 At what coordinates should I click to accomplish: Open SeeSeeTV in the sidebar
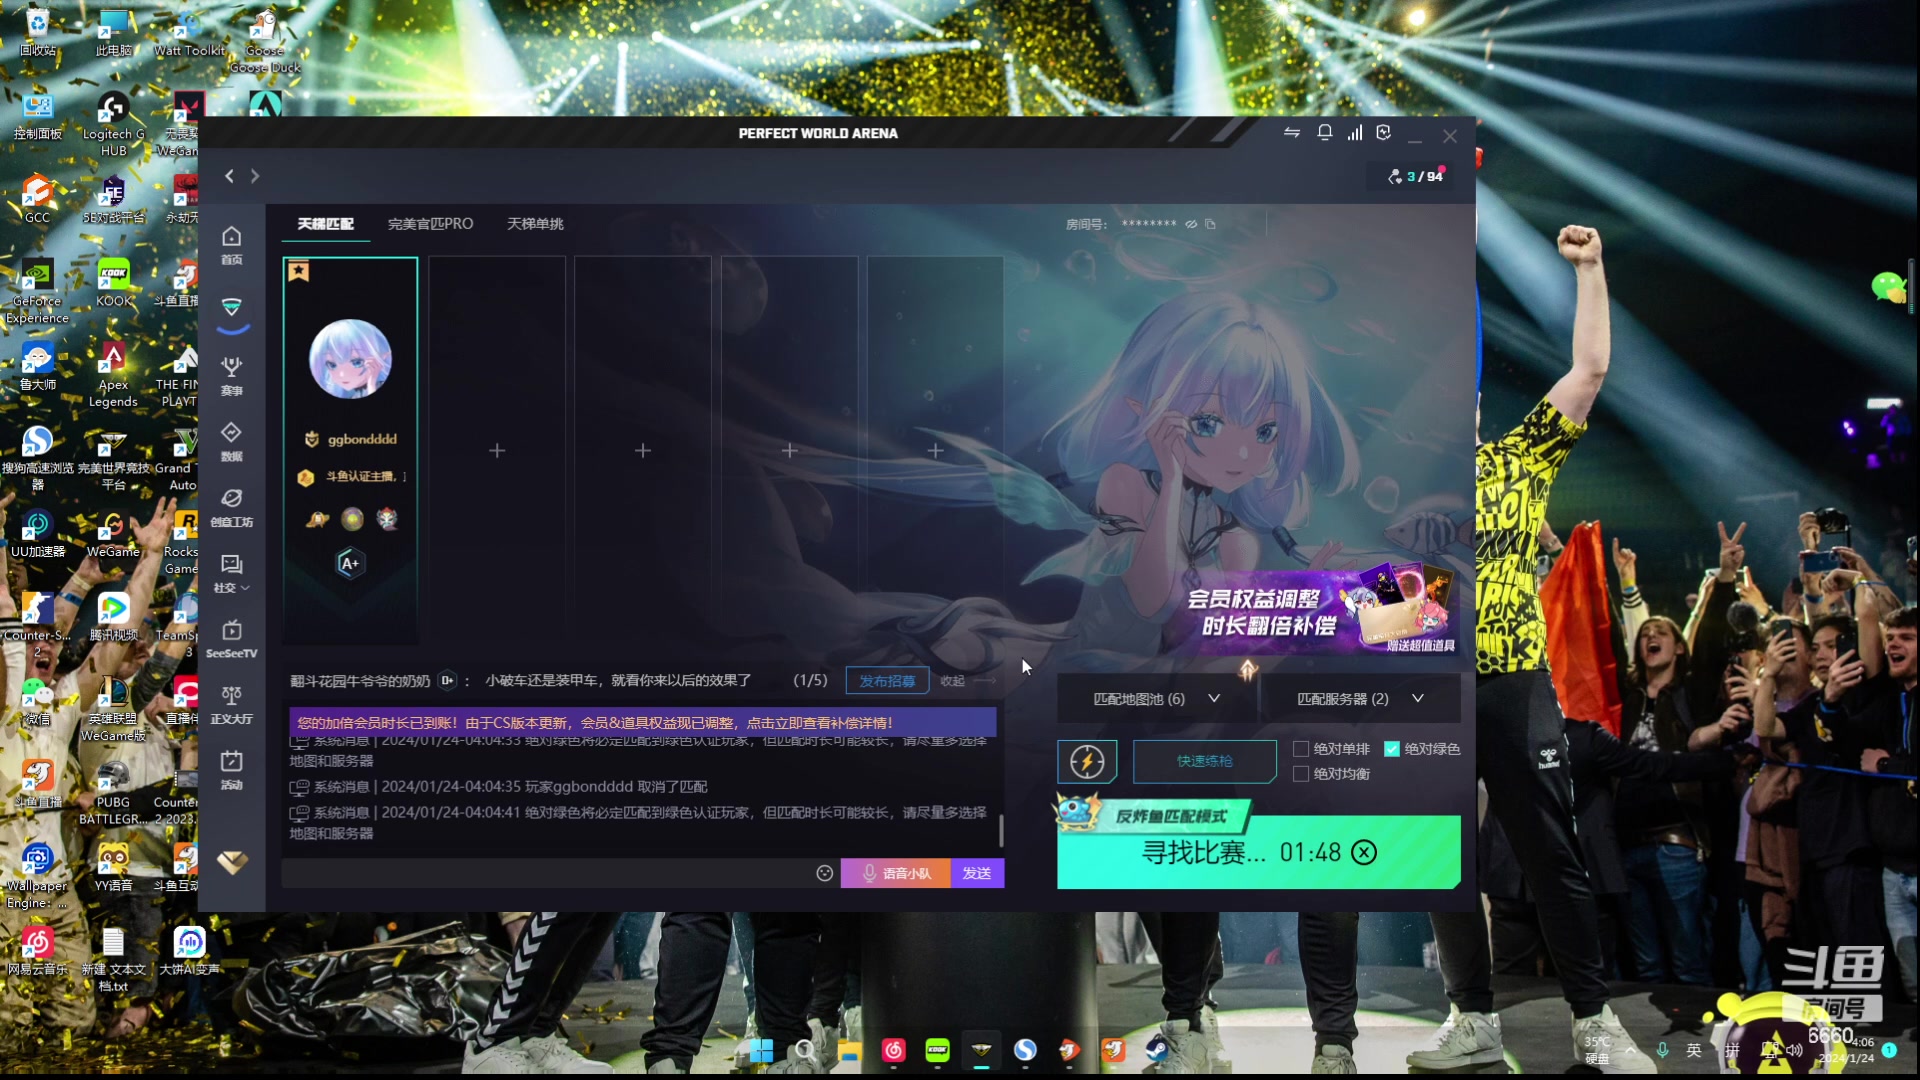(231, 639)
